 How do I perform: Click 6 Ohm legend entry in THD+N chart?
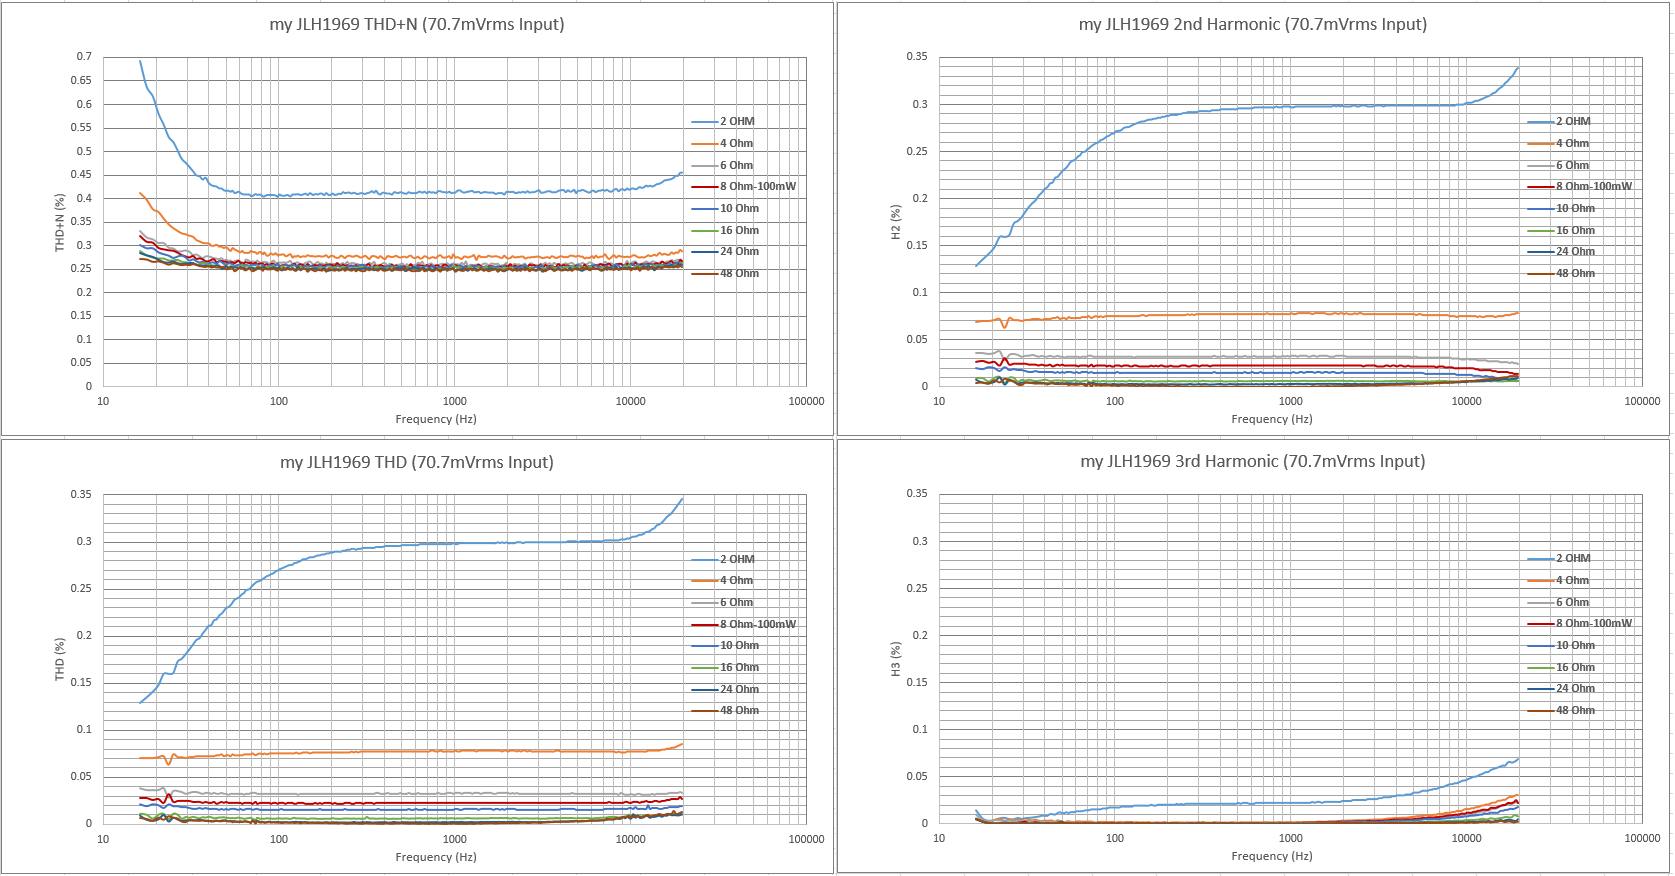[x=723, y=165]
